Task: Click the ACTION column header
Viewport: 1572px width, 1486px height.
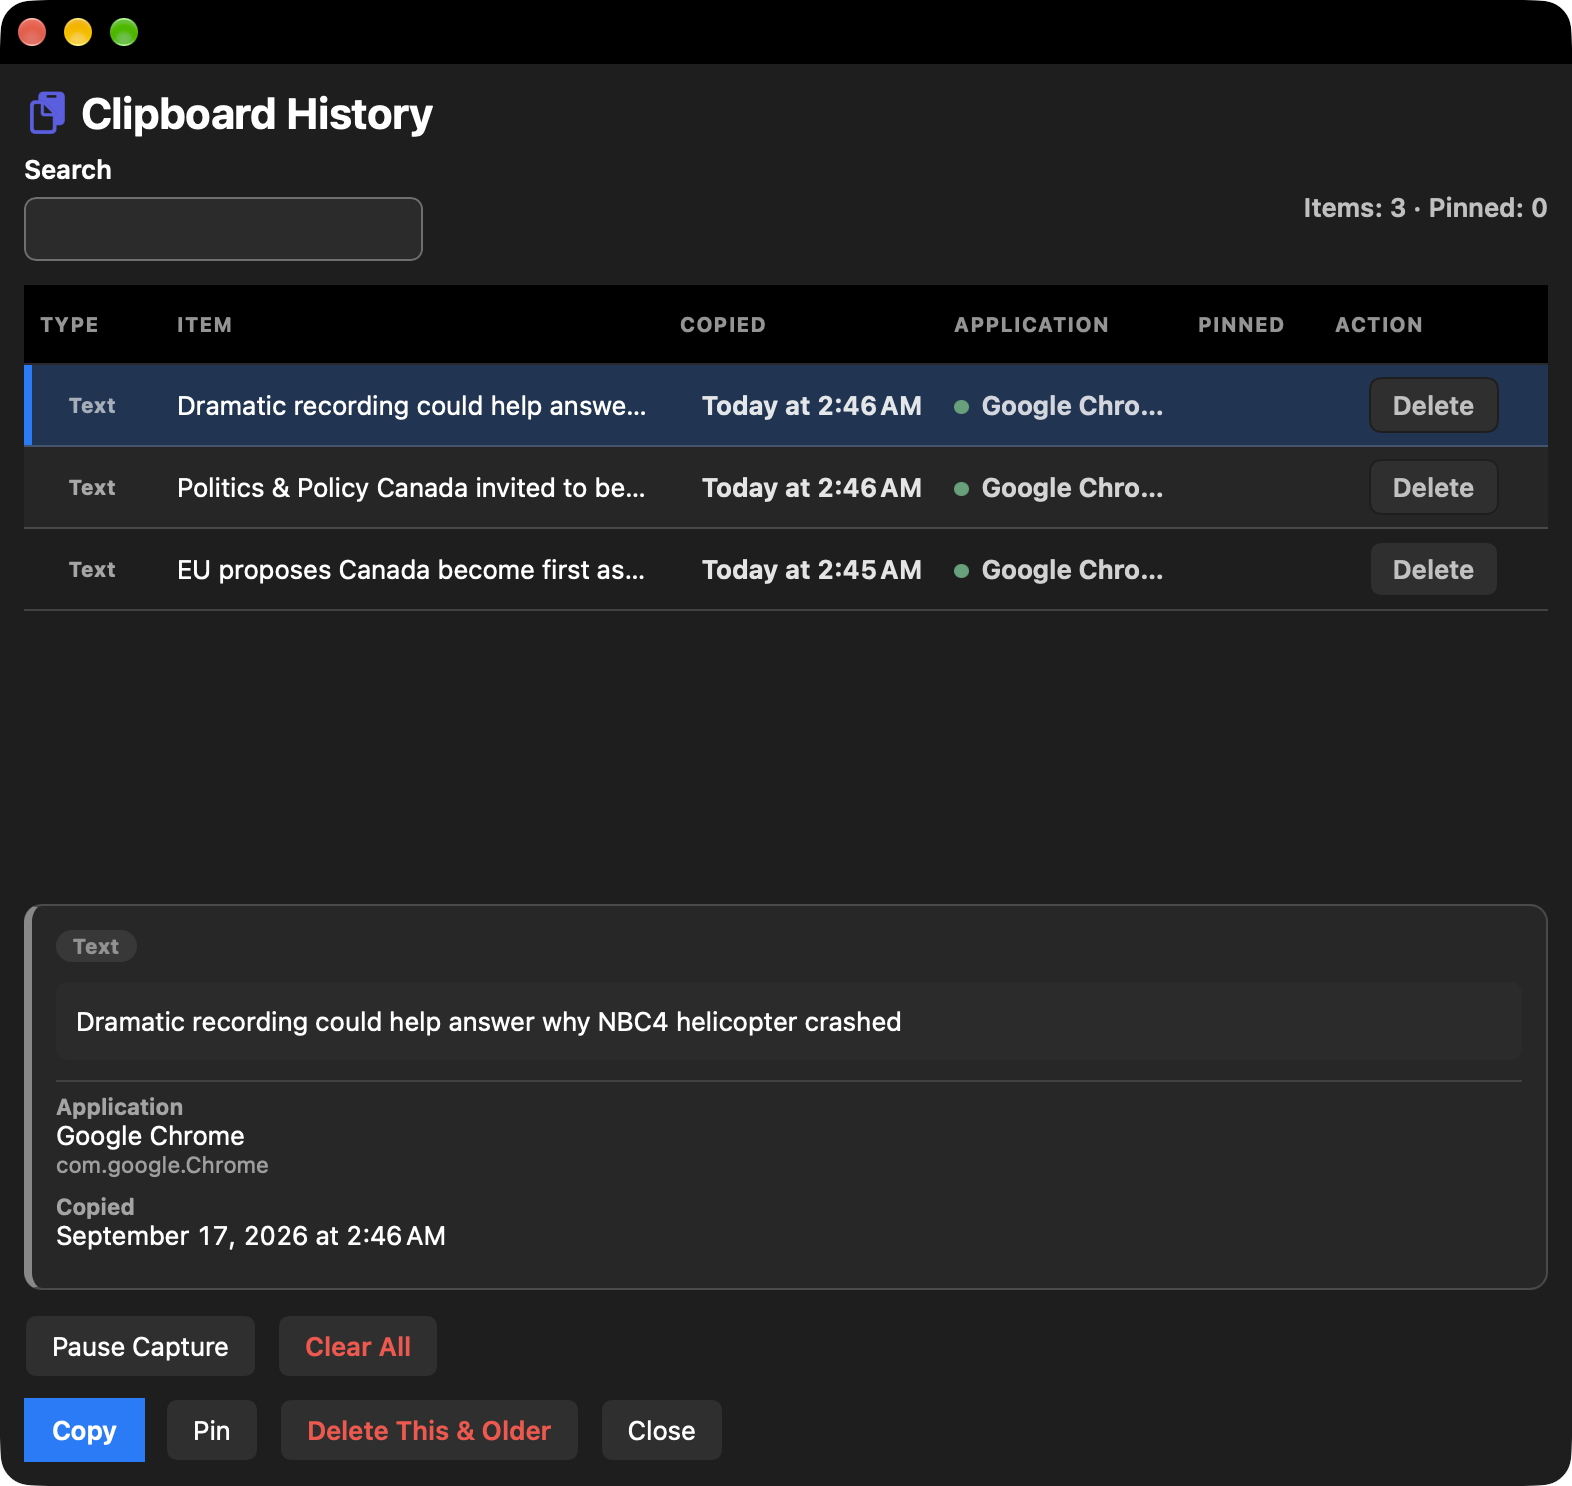Action: pos(1378,325)
